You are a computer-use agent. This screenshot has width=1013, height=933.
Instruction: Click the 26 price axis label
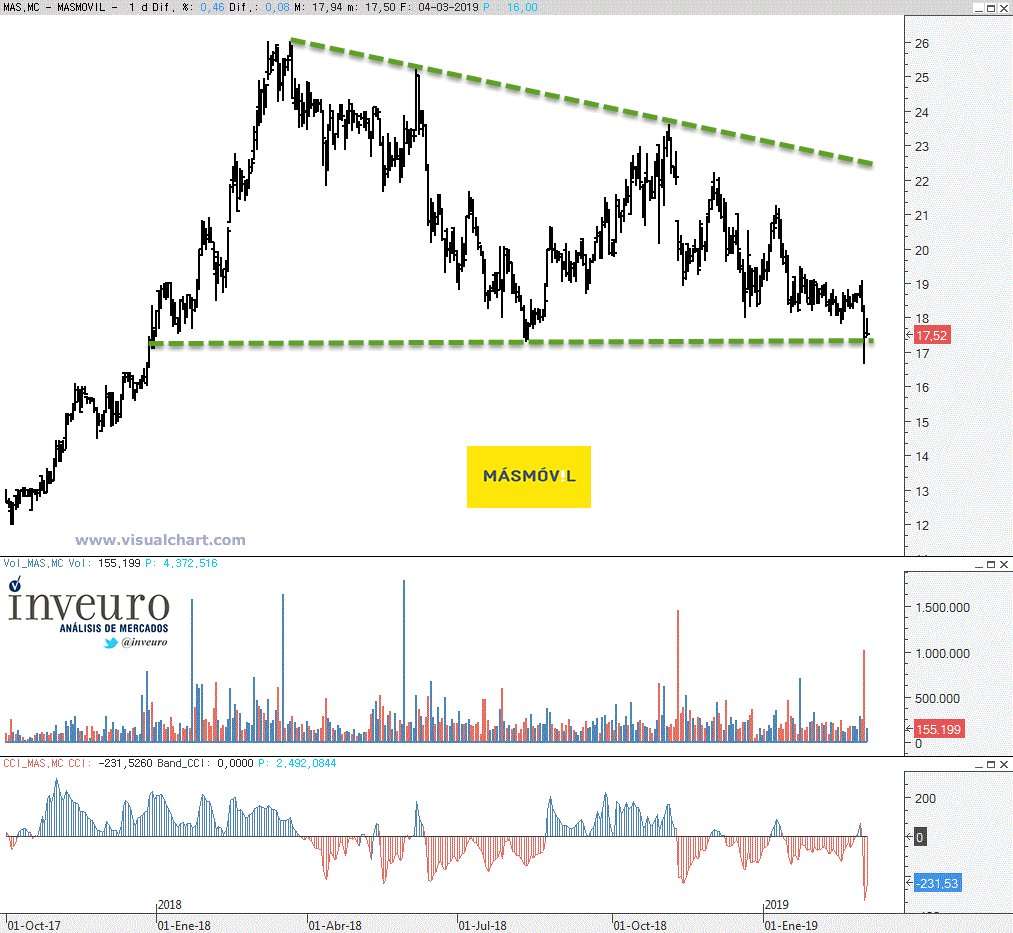tap(922, 43)
